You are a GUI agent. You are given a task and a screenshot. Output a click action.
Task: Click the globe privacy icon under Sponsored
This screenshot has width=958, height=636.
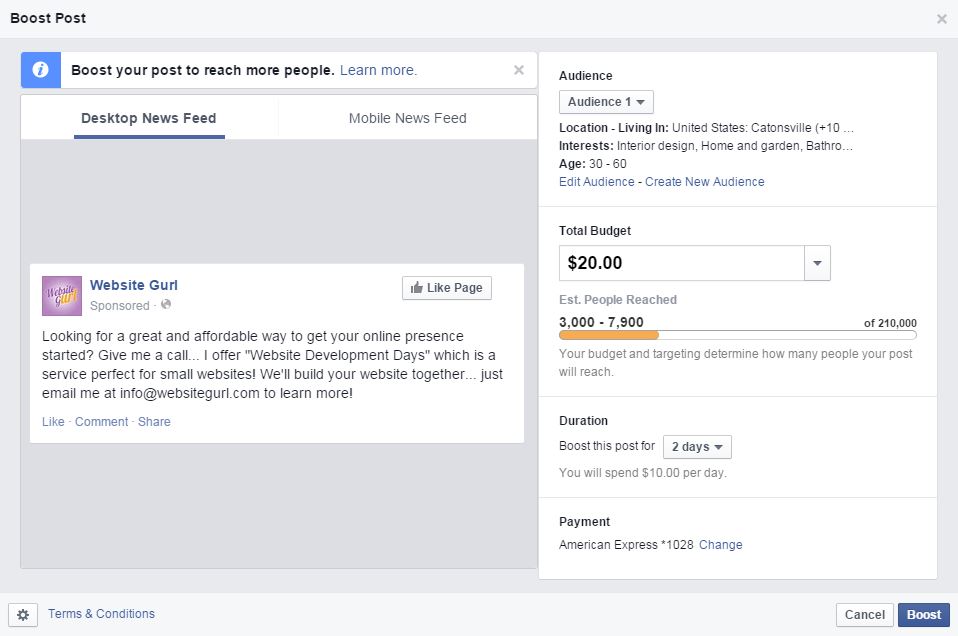[166, 305]
